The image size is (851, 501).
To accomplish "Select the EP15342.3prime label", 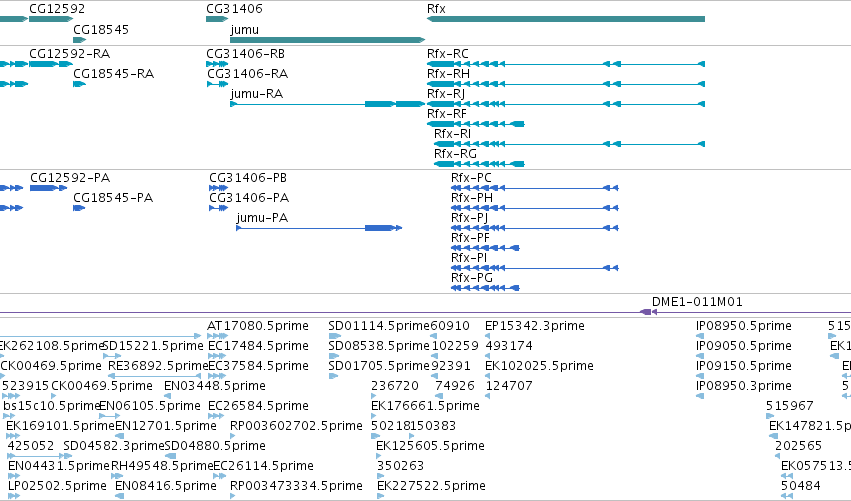I will [535, 326].
